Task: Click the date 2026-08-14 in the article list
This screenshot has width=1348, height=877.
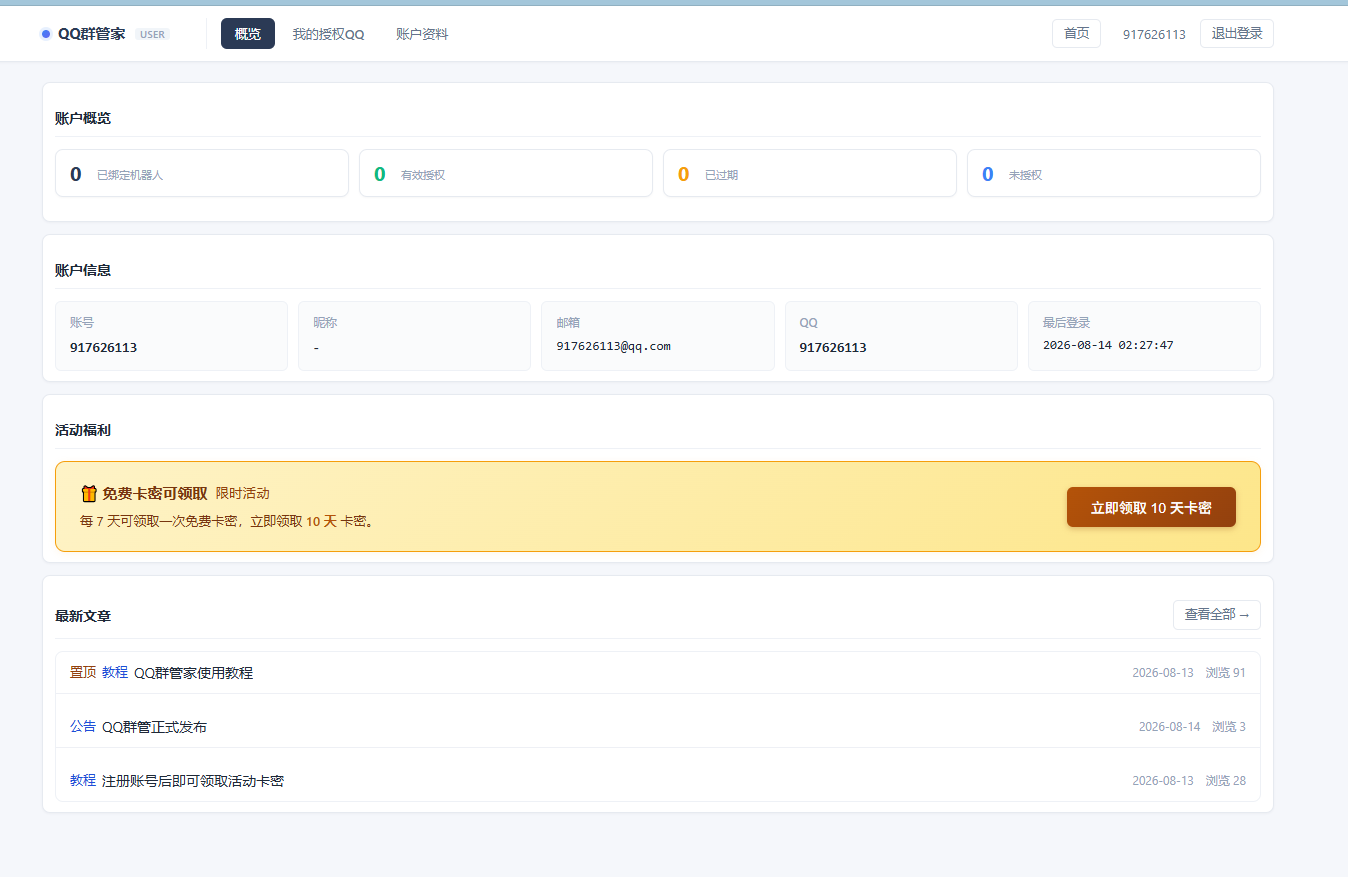Action: coord(1169,727)
